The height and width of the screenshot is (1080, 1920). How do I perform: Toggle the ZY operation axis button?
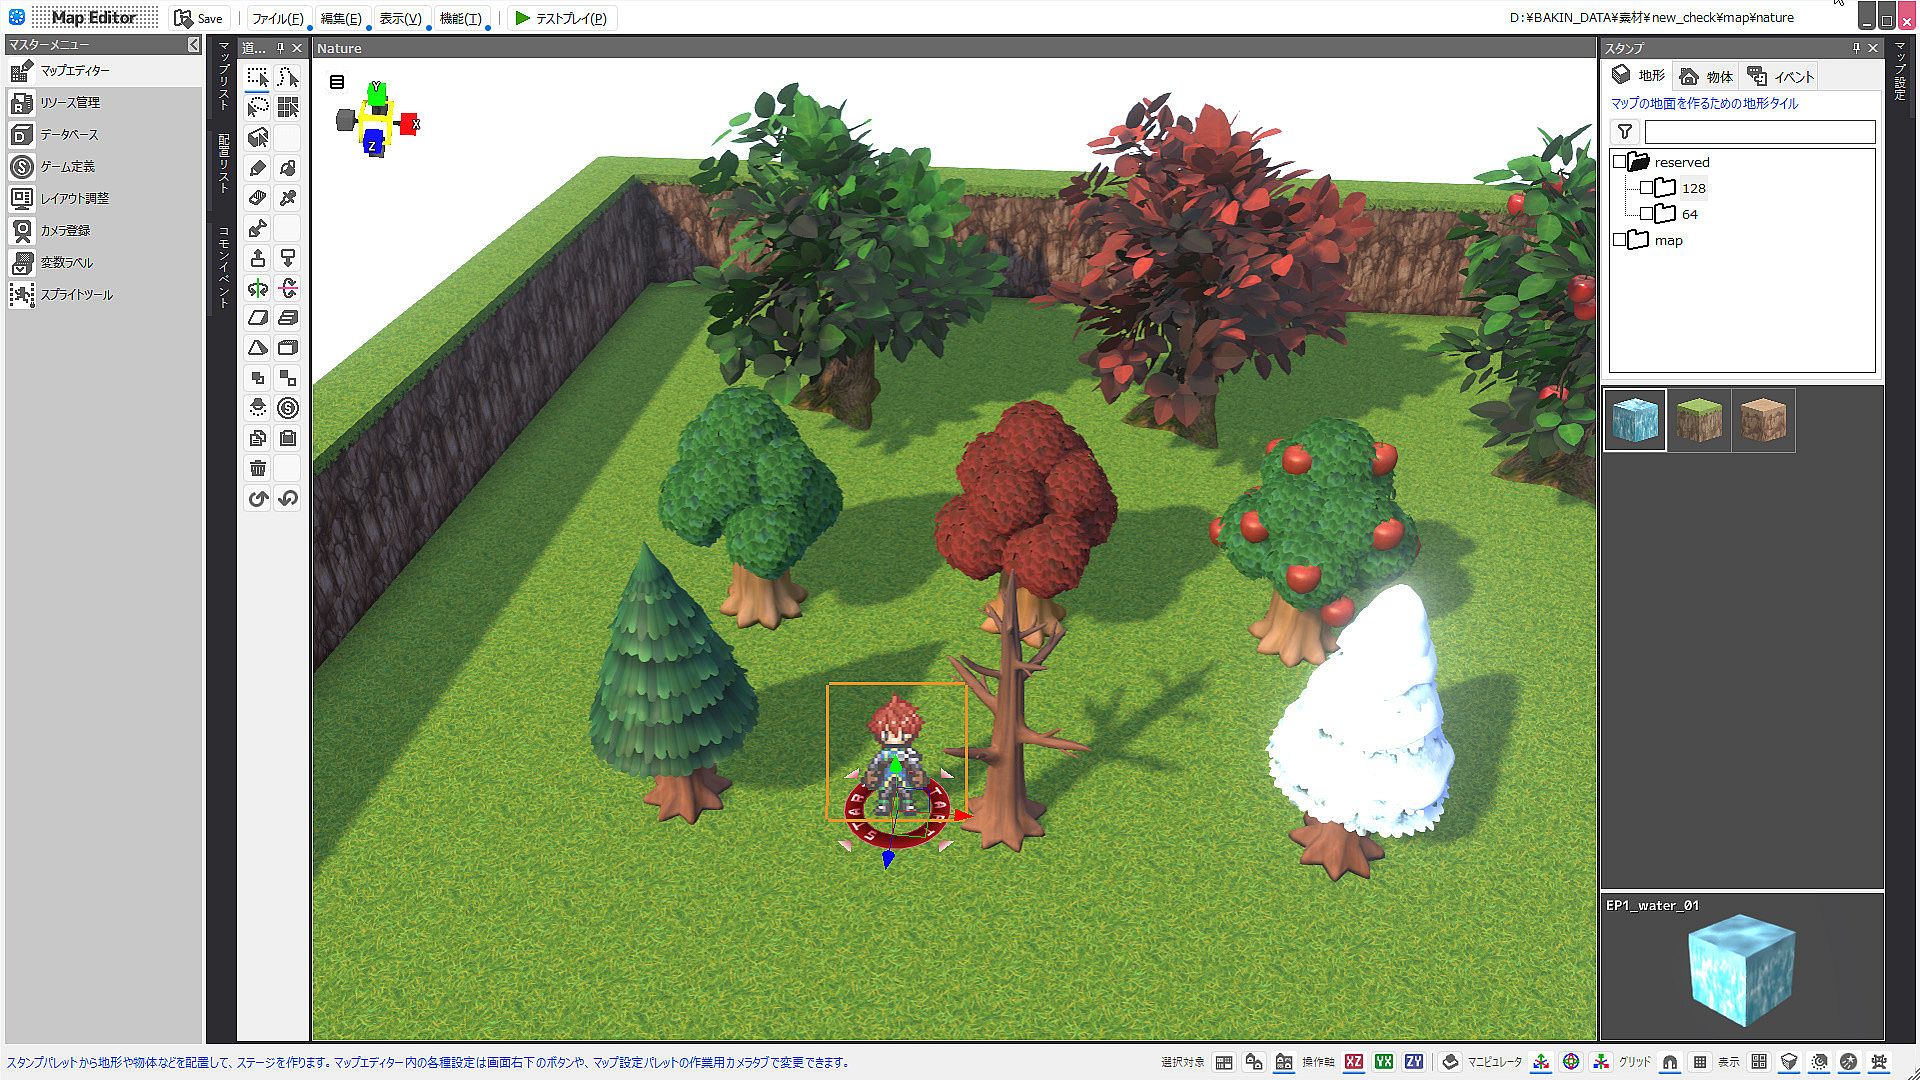click(x=1414, y=1062)
